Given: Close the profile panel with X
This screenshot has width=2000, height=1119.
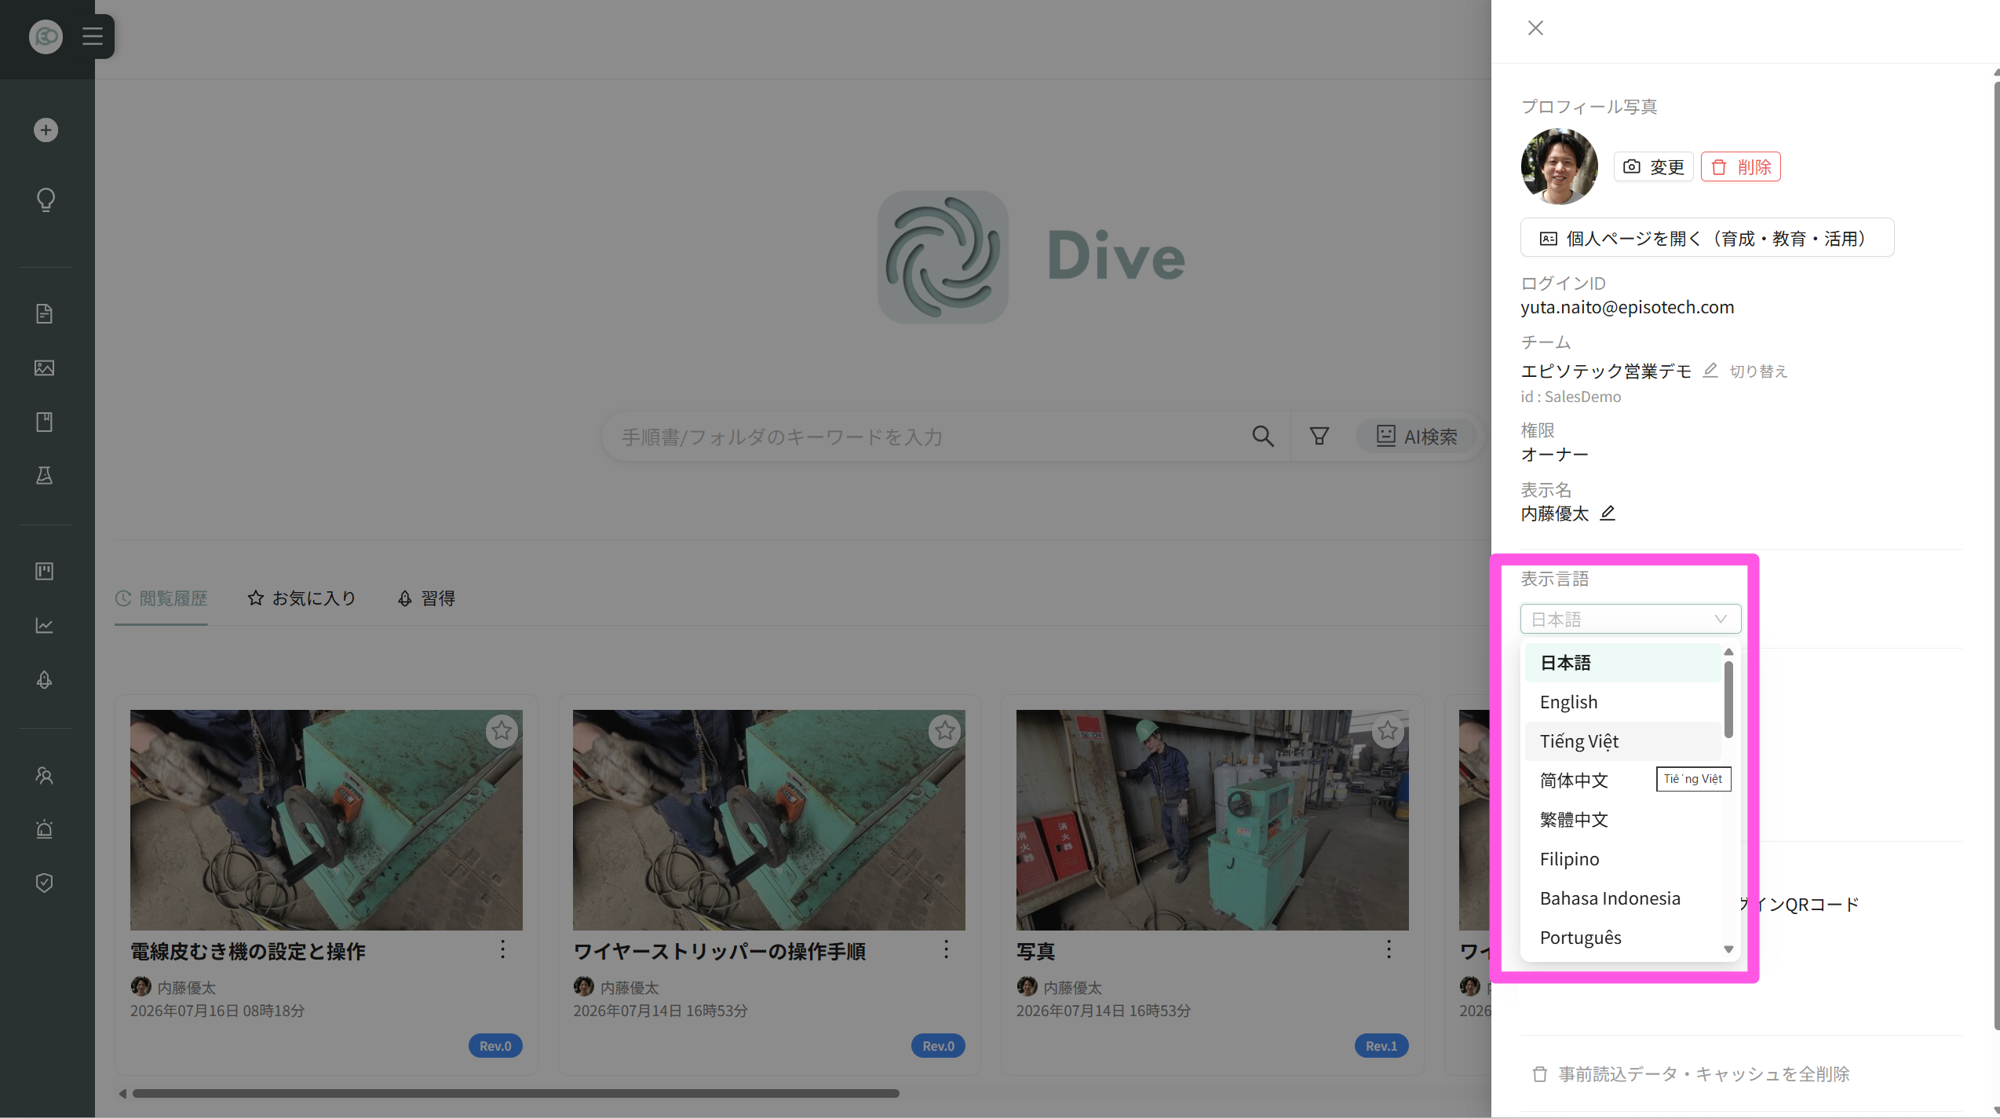Looking at the screenshot, I should 1535,28.
